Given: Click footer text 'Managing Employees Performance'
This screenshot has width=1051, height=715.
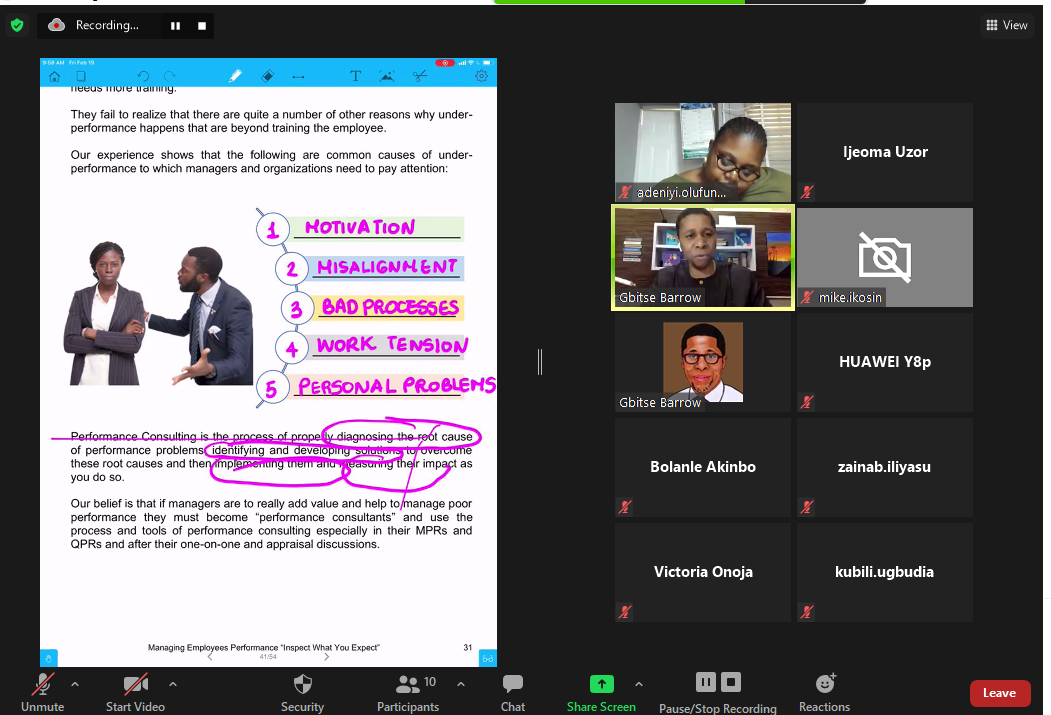Looking at the screenshot, I should point(212,647).
